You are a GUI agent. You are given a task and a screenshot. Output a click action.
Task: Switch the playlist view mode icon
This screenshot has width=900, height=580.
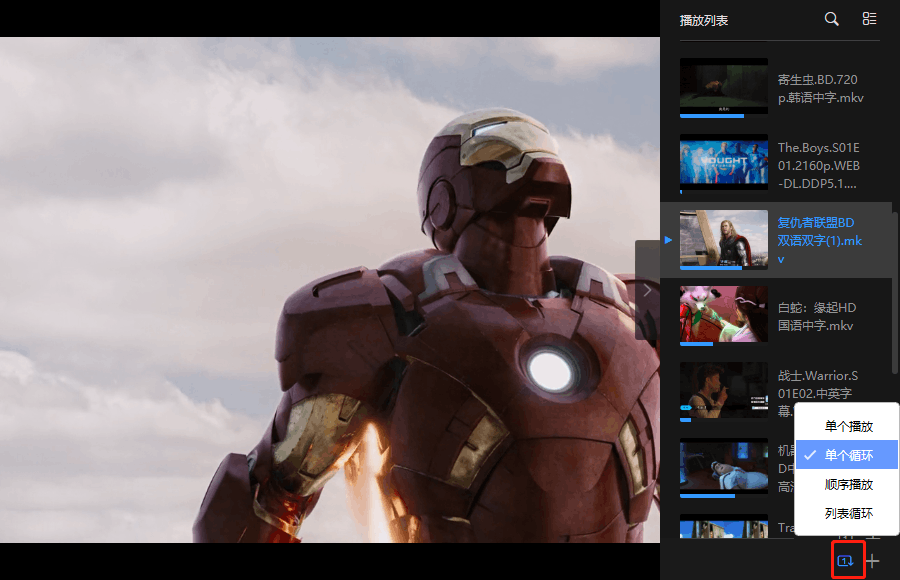(869, 19)
